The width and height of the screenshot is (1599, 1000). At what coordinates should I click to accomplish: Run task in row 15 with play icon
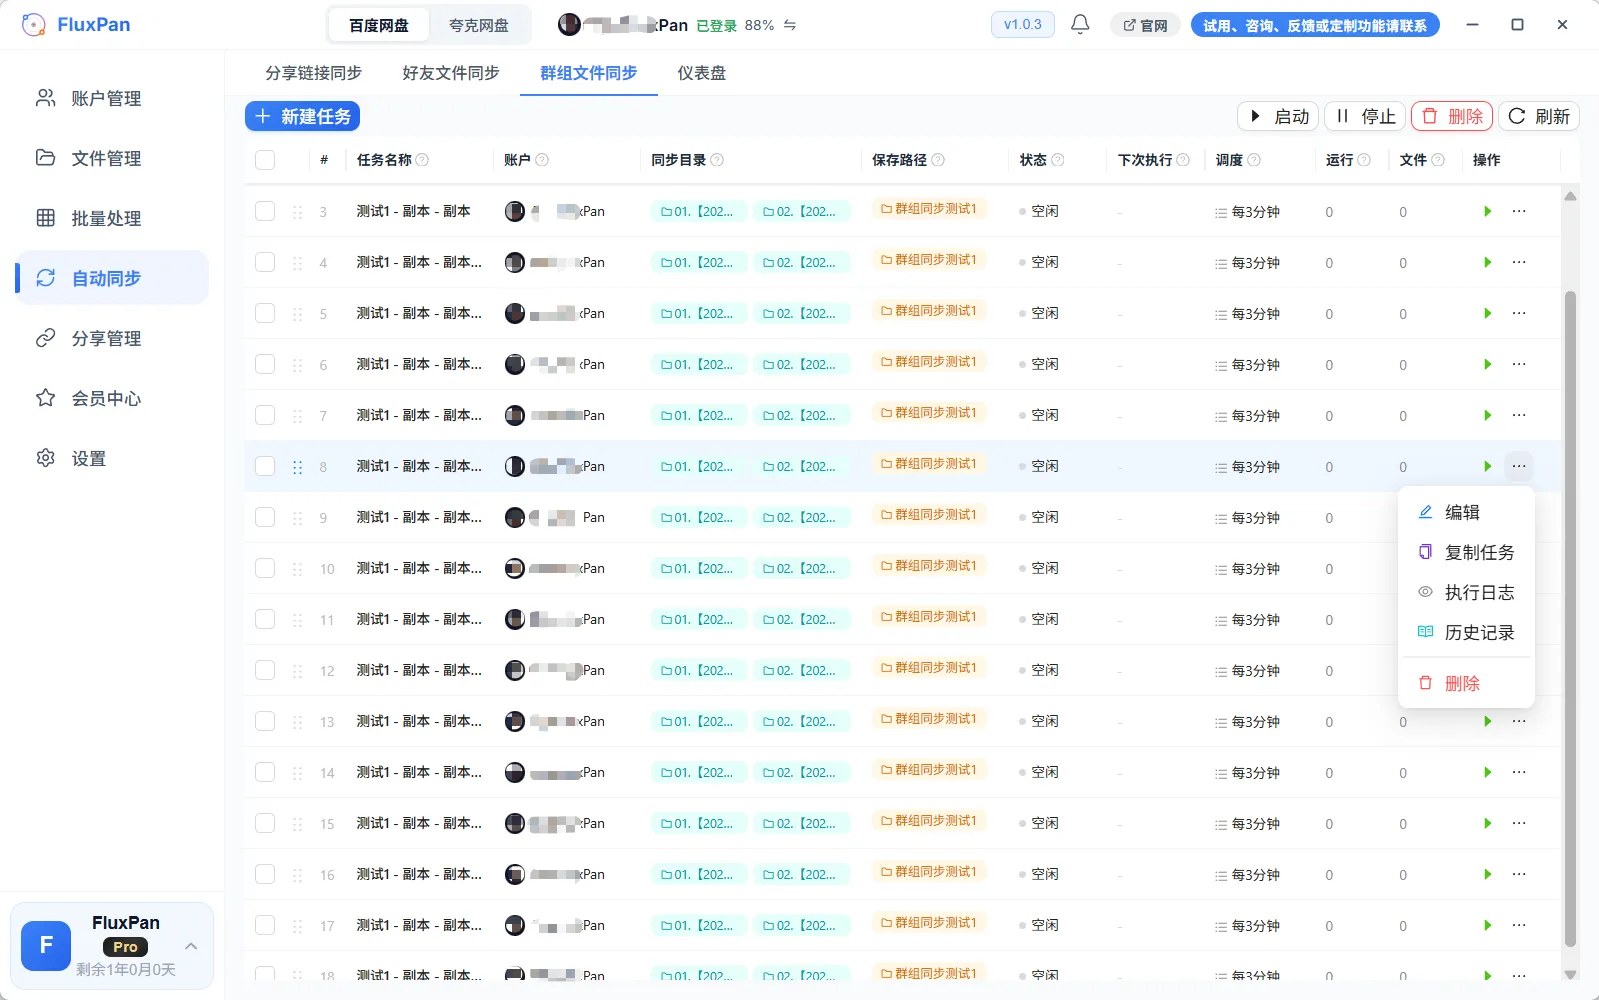click(x=1487, y=823)
